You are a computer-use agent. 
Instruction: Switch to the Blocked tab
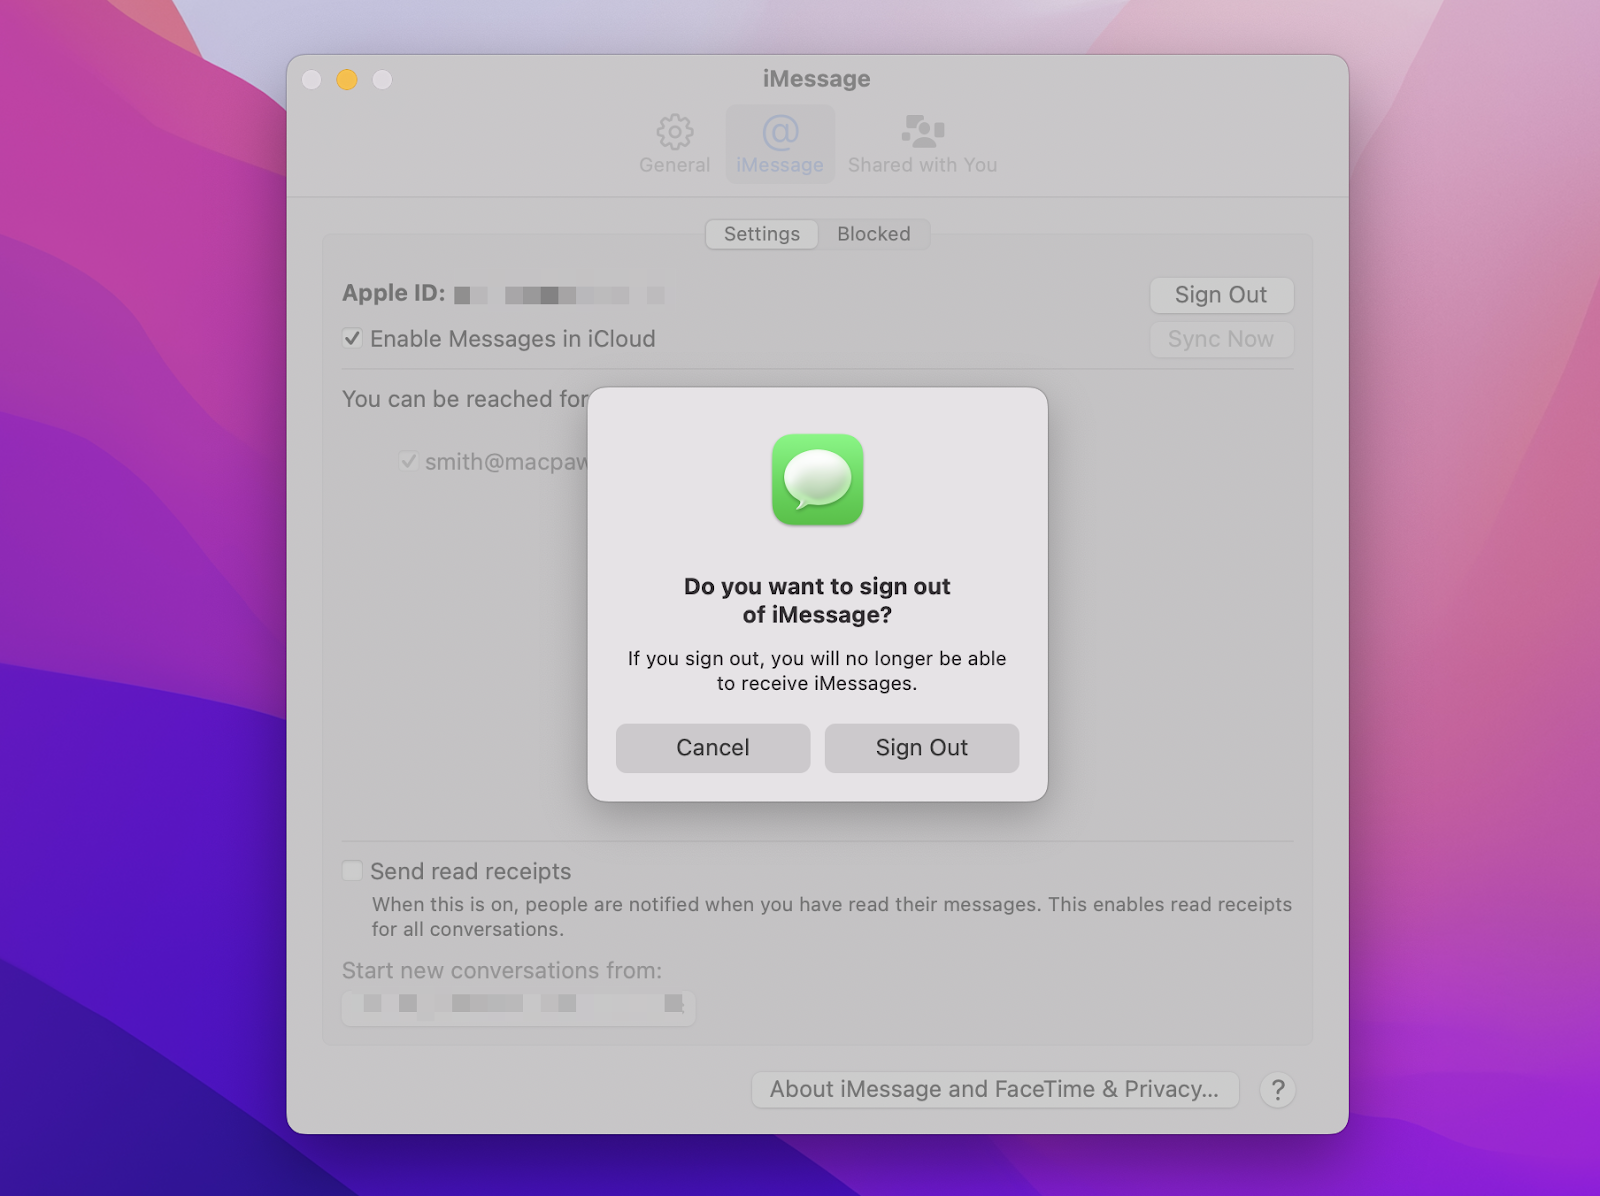point(874,234)
